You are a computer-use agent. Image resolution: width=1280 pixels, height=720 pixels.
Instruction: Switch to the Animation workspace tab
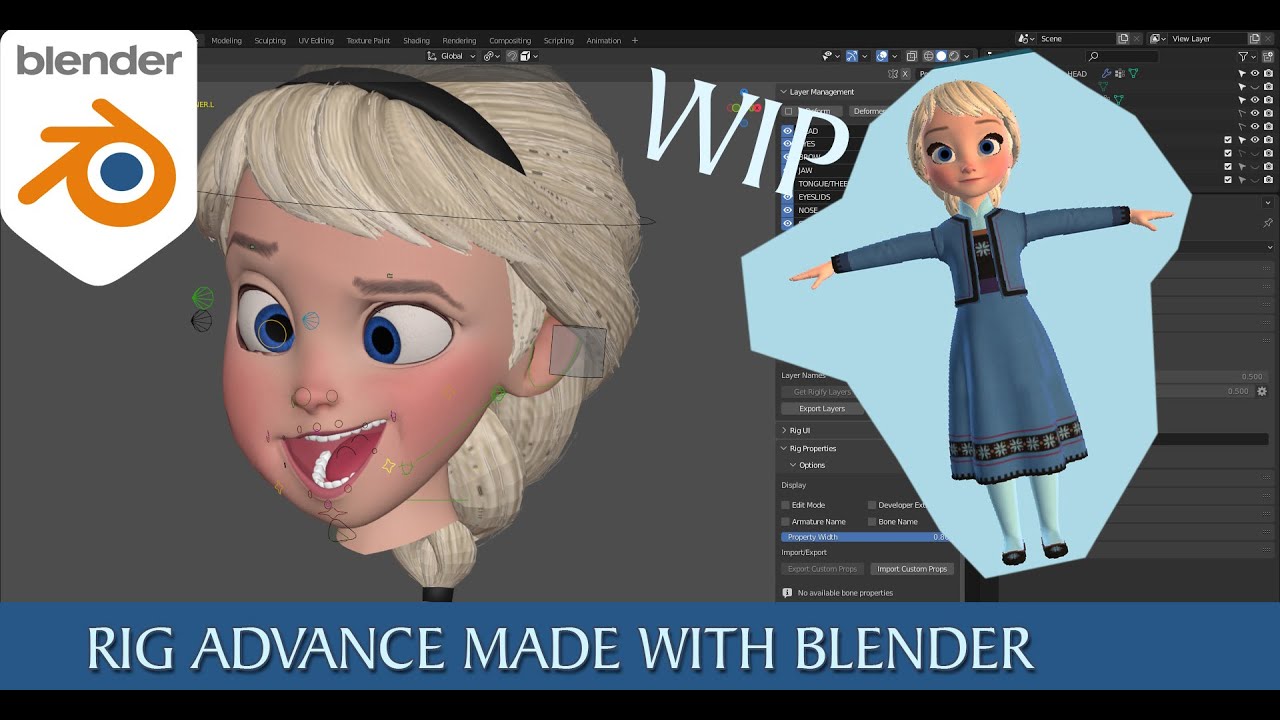[x=603, y=41]
